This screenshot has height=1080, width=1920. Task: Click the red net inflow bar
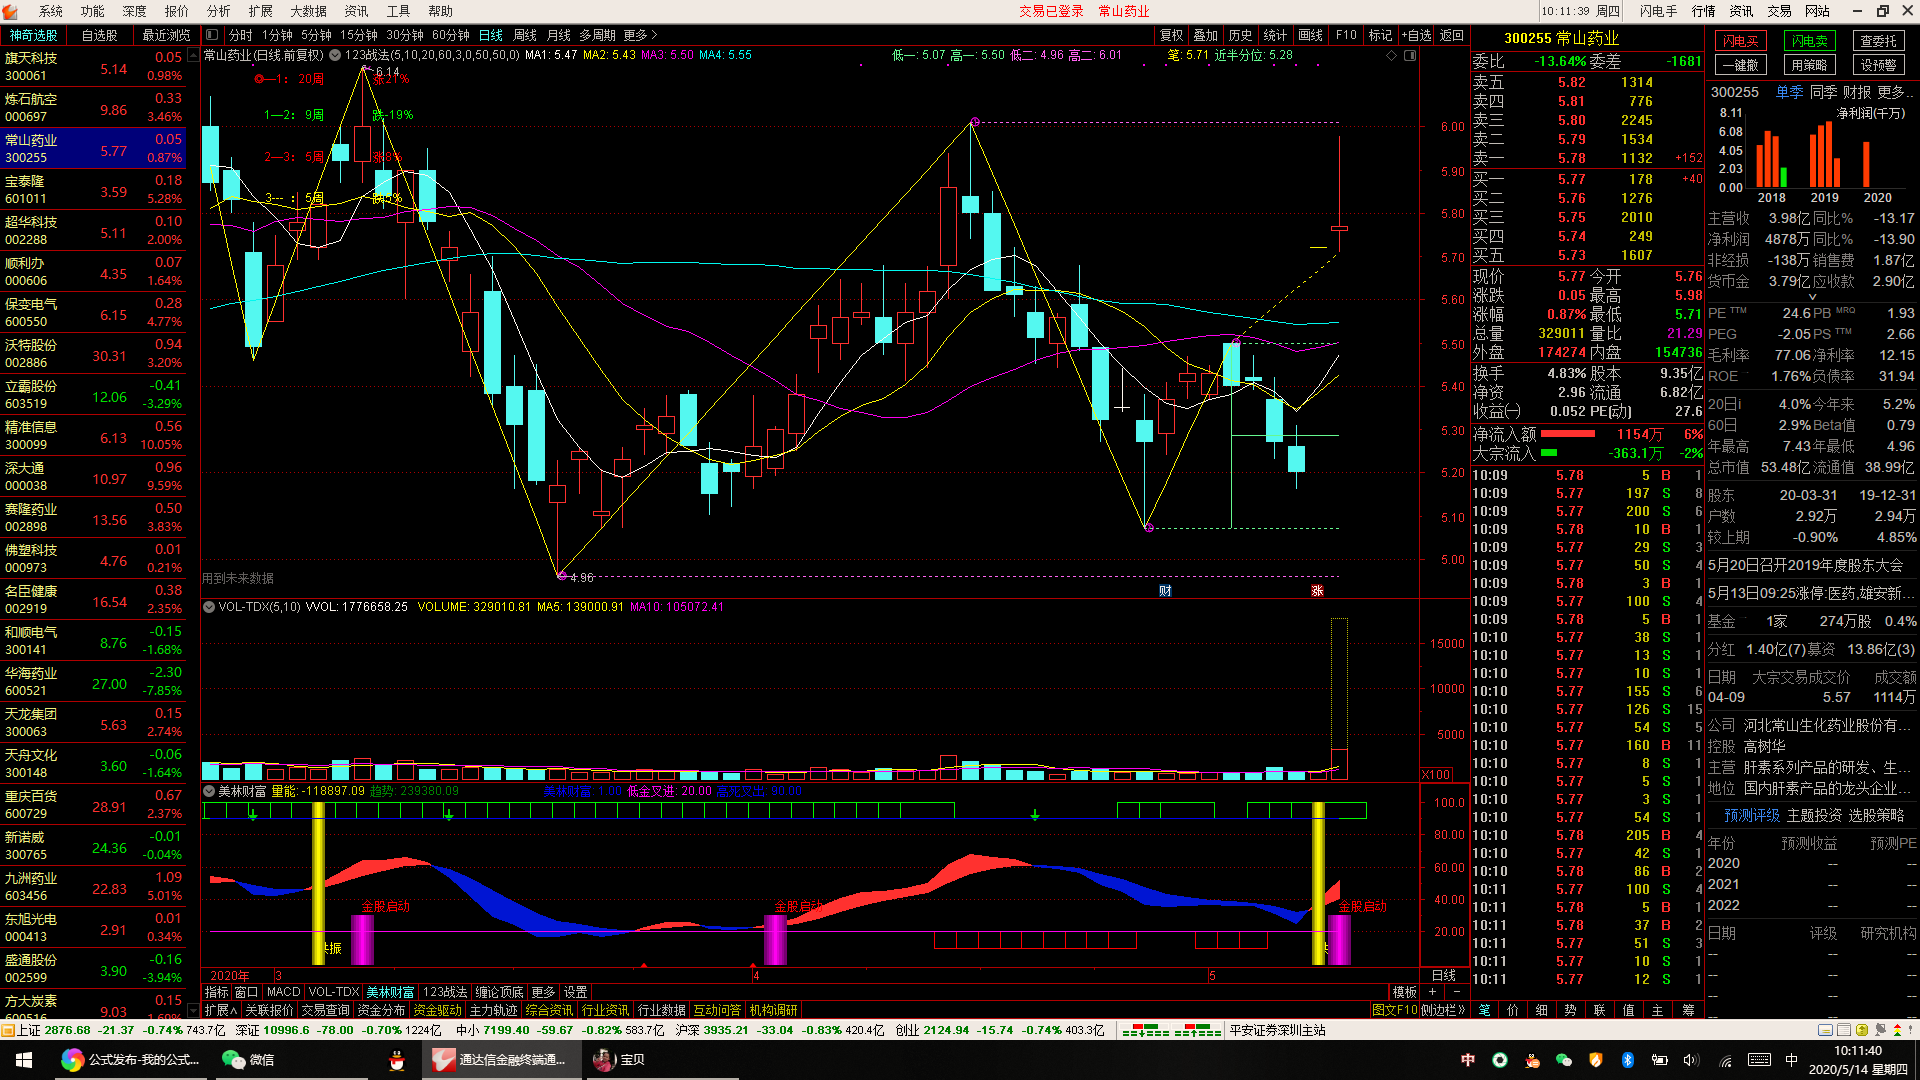tap(1567, 434)
